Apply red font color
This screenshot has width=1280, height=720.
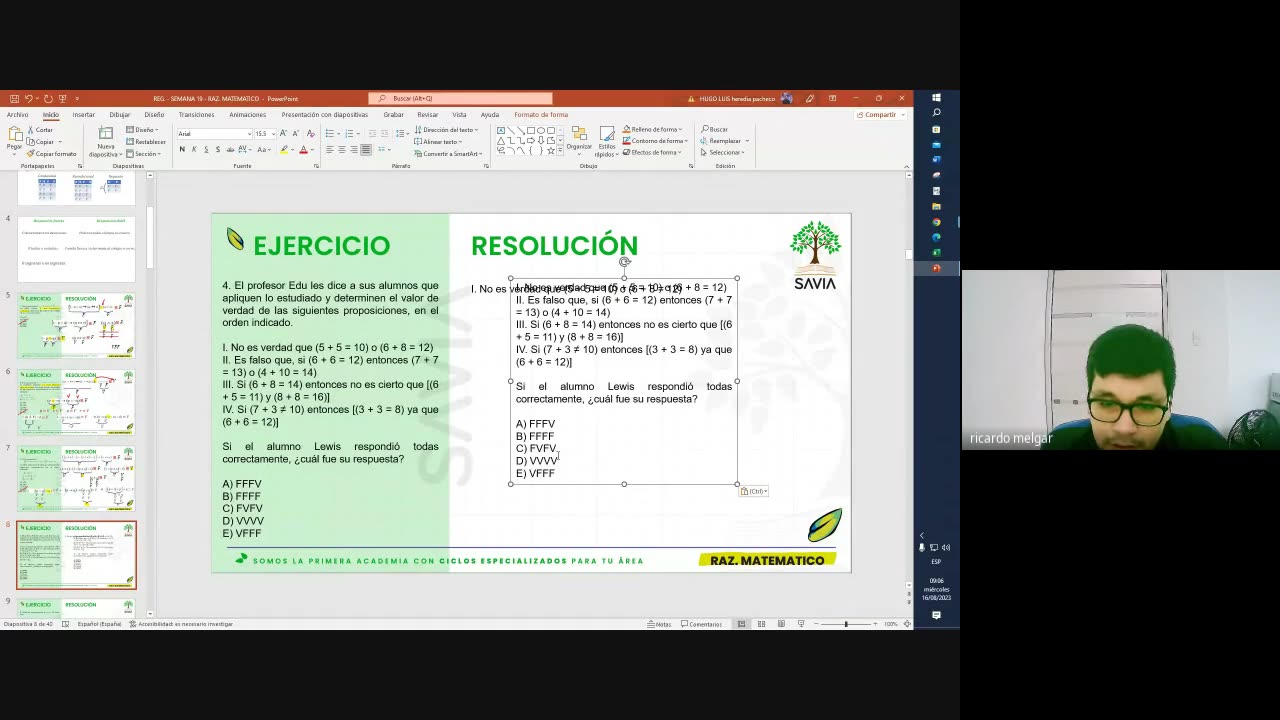click(304, 149)
